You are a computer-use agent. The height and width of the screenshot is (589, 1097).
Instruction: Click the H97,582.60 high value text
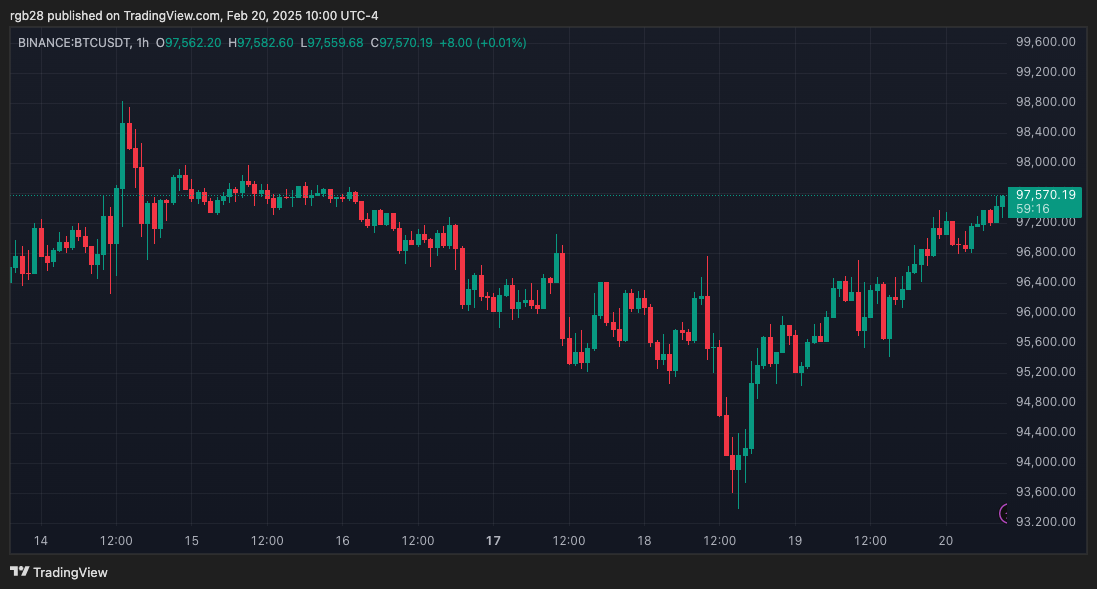pyautogui.click(x=262, y=43)
